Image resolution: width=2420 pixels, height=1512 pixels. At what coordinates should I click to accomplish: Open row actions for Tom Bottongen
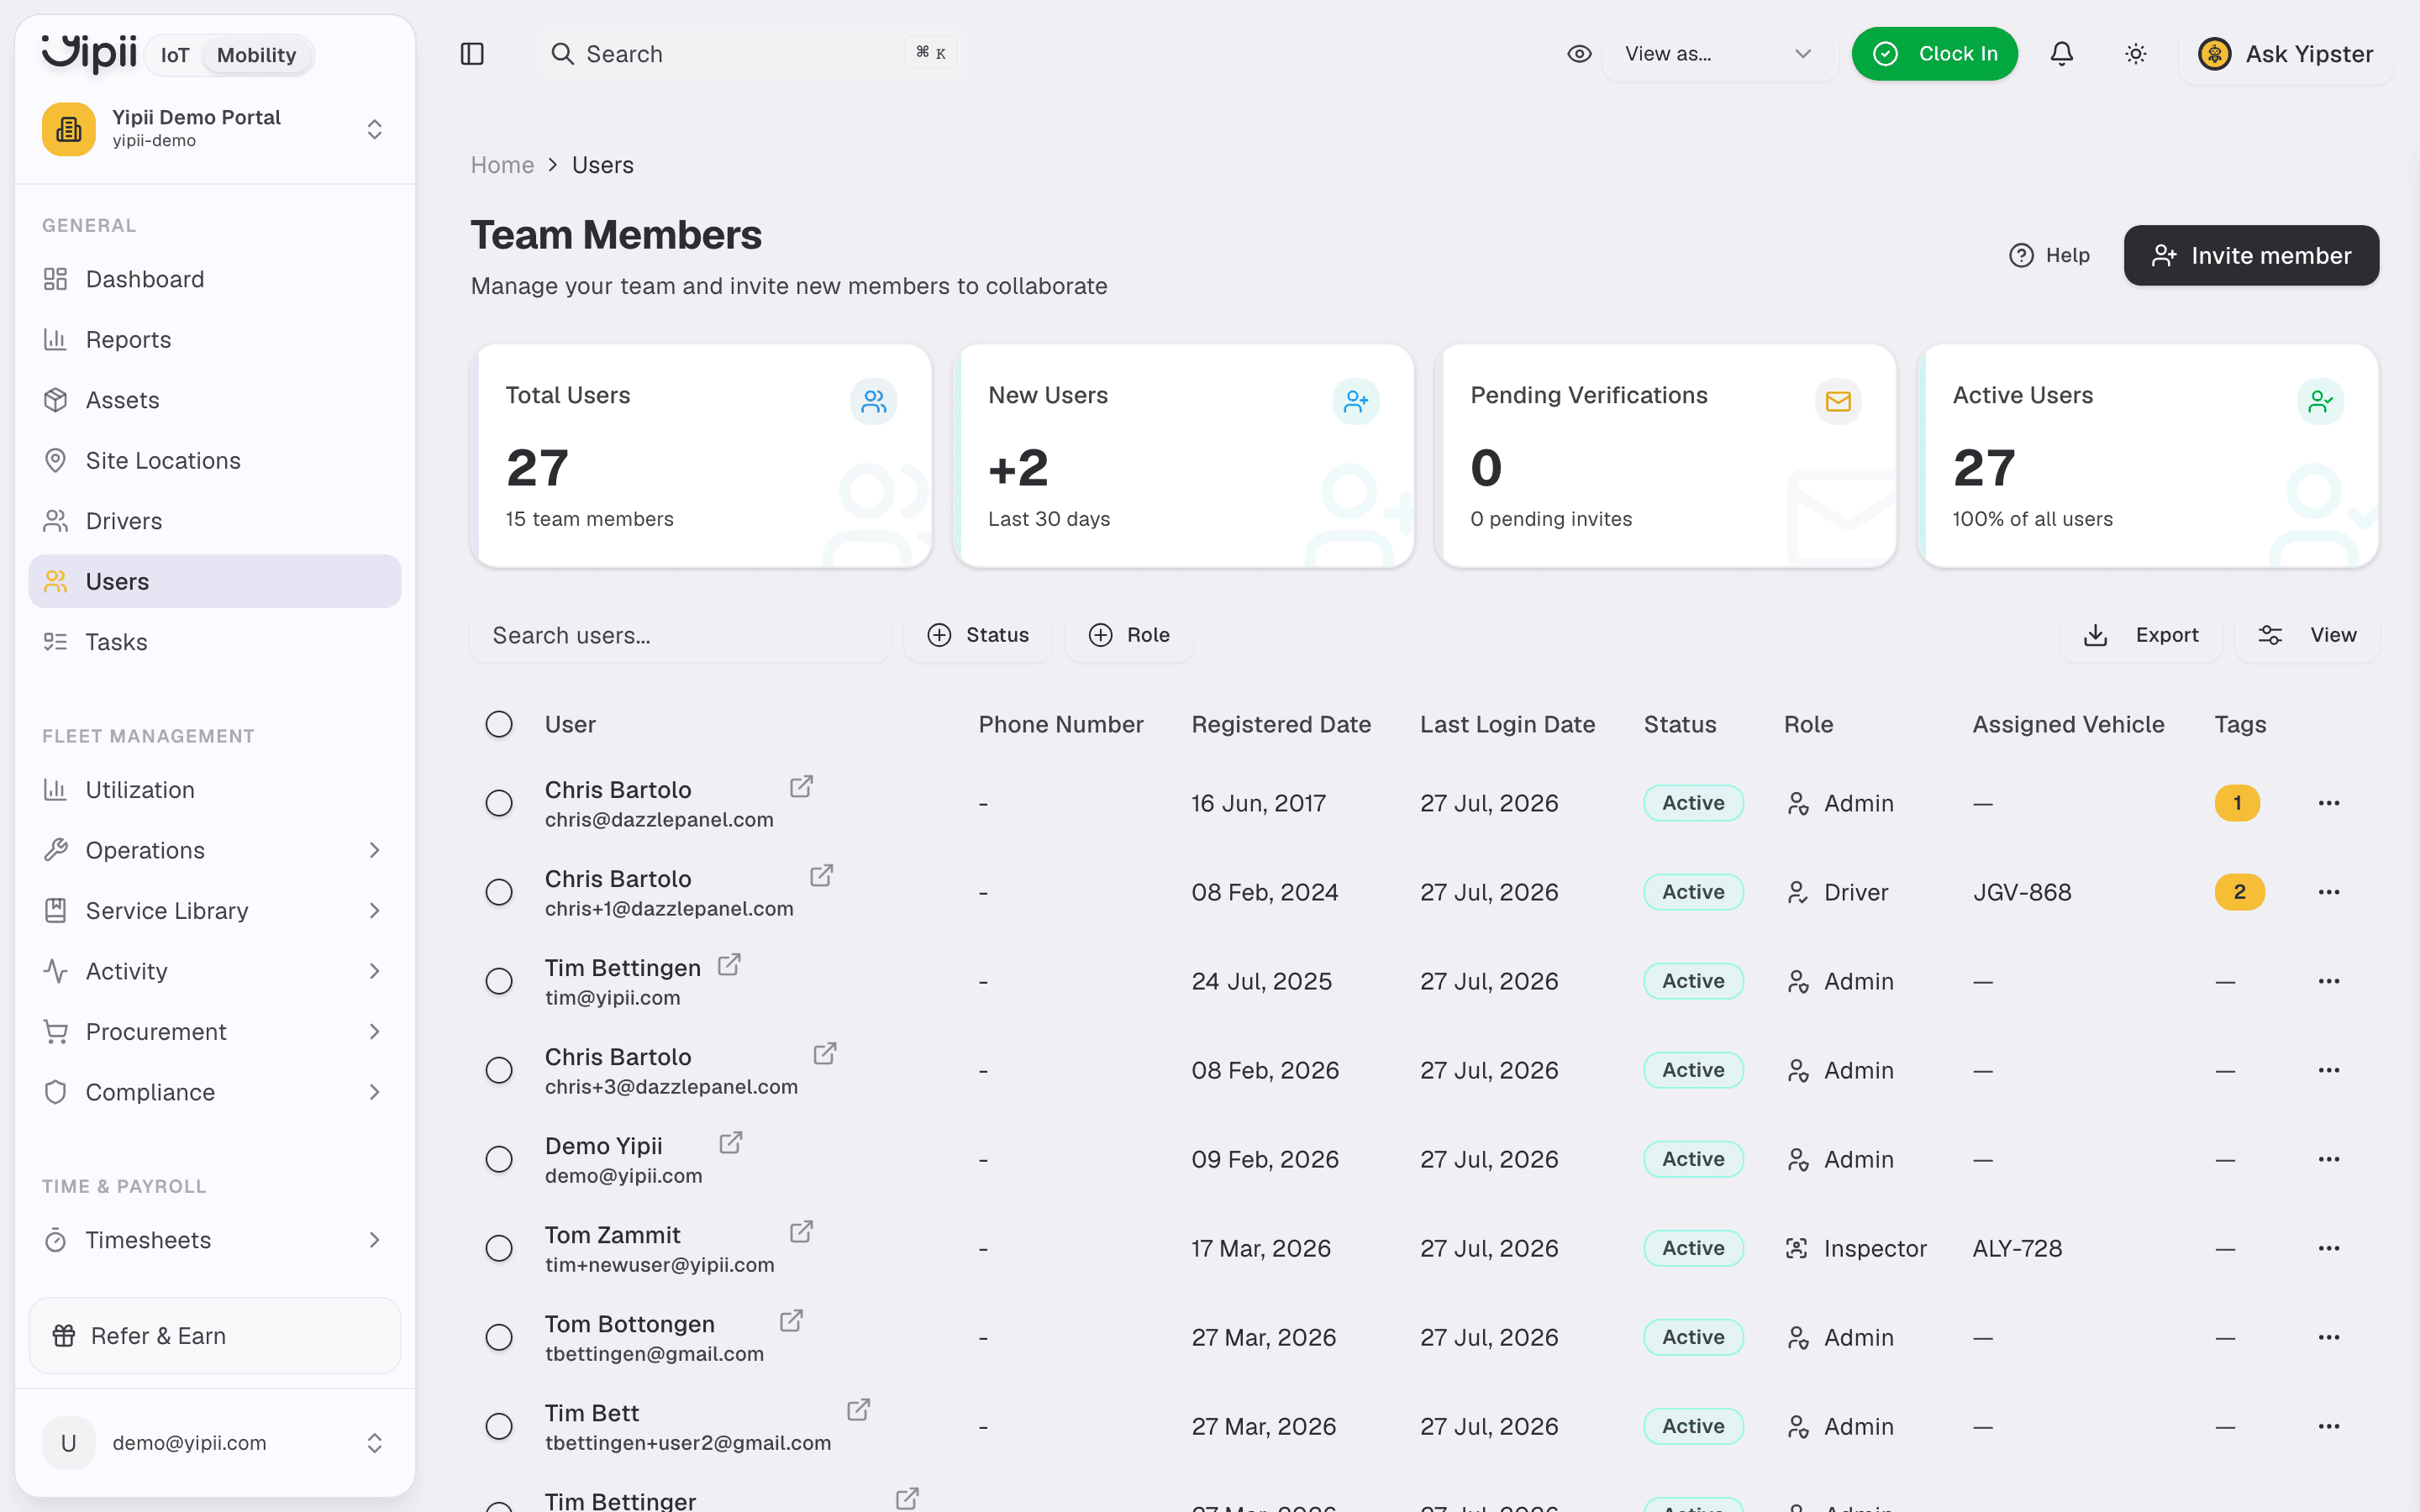tap(2329, 1337)
